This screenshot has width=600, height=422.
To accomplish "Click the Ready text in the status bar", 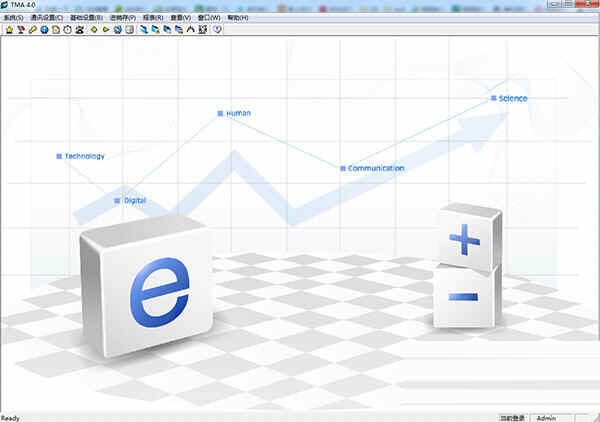I will point(10,417).
